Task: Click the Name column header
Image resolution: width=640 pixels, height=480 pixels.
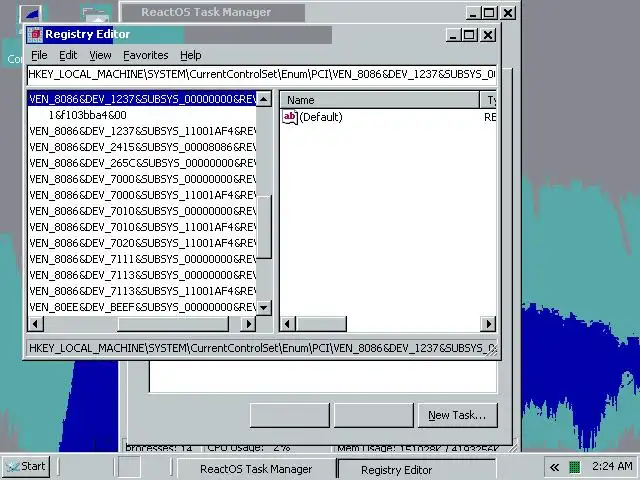Action: 380,100
